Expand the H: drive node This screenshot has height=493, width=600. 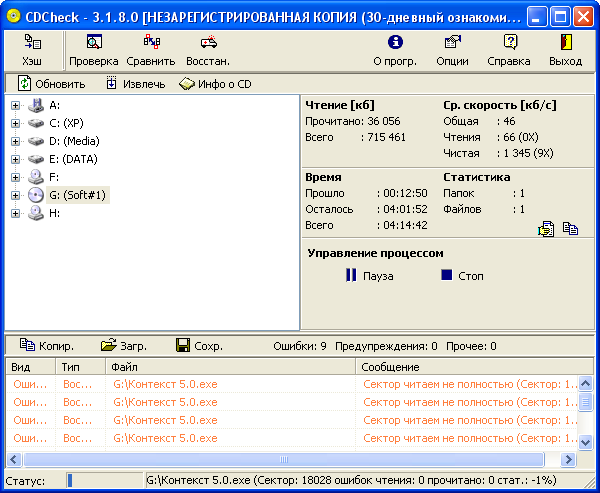point(15,213)
